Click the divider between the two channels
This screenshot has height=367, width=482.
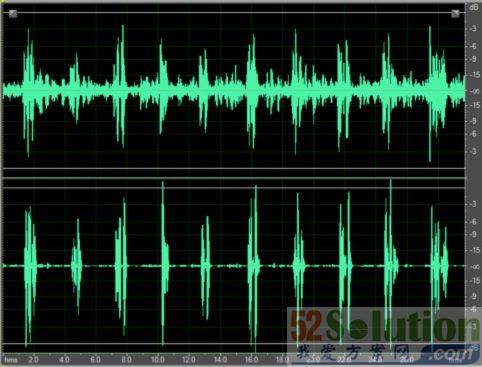point(233,178)
